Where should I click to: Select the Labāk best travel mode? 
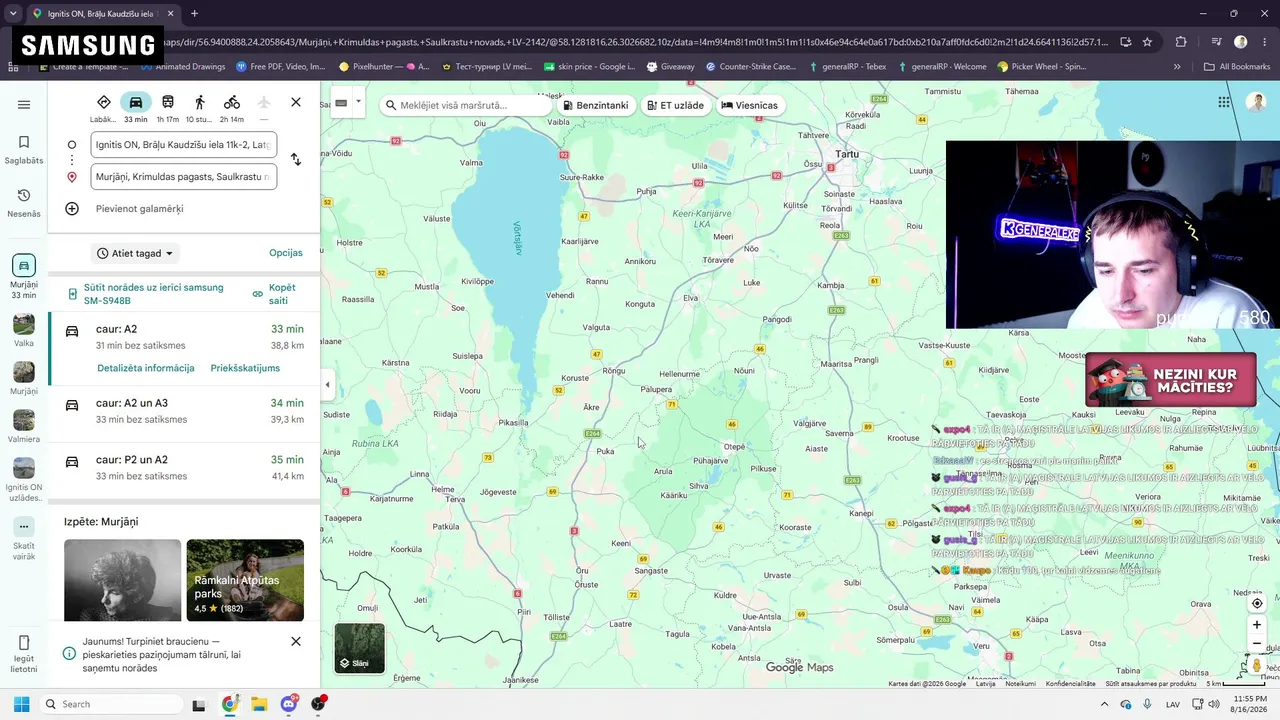coord(104,108)
